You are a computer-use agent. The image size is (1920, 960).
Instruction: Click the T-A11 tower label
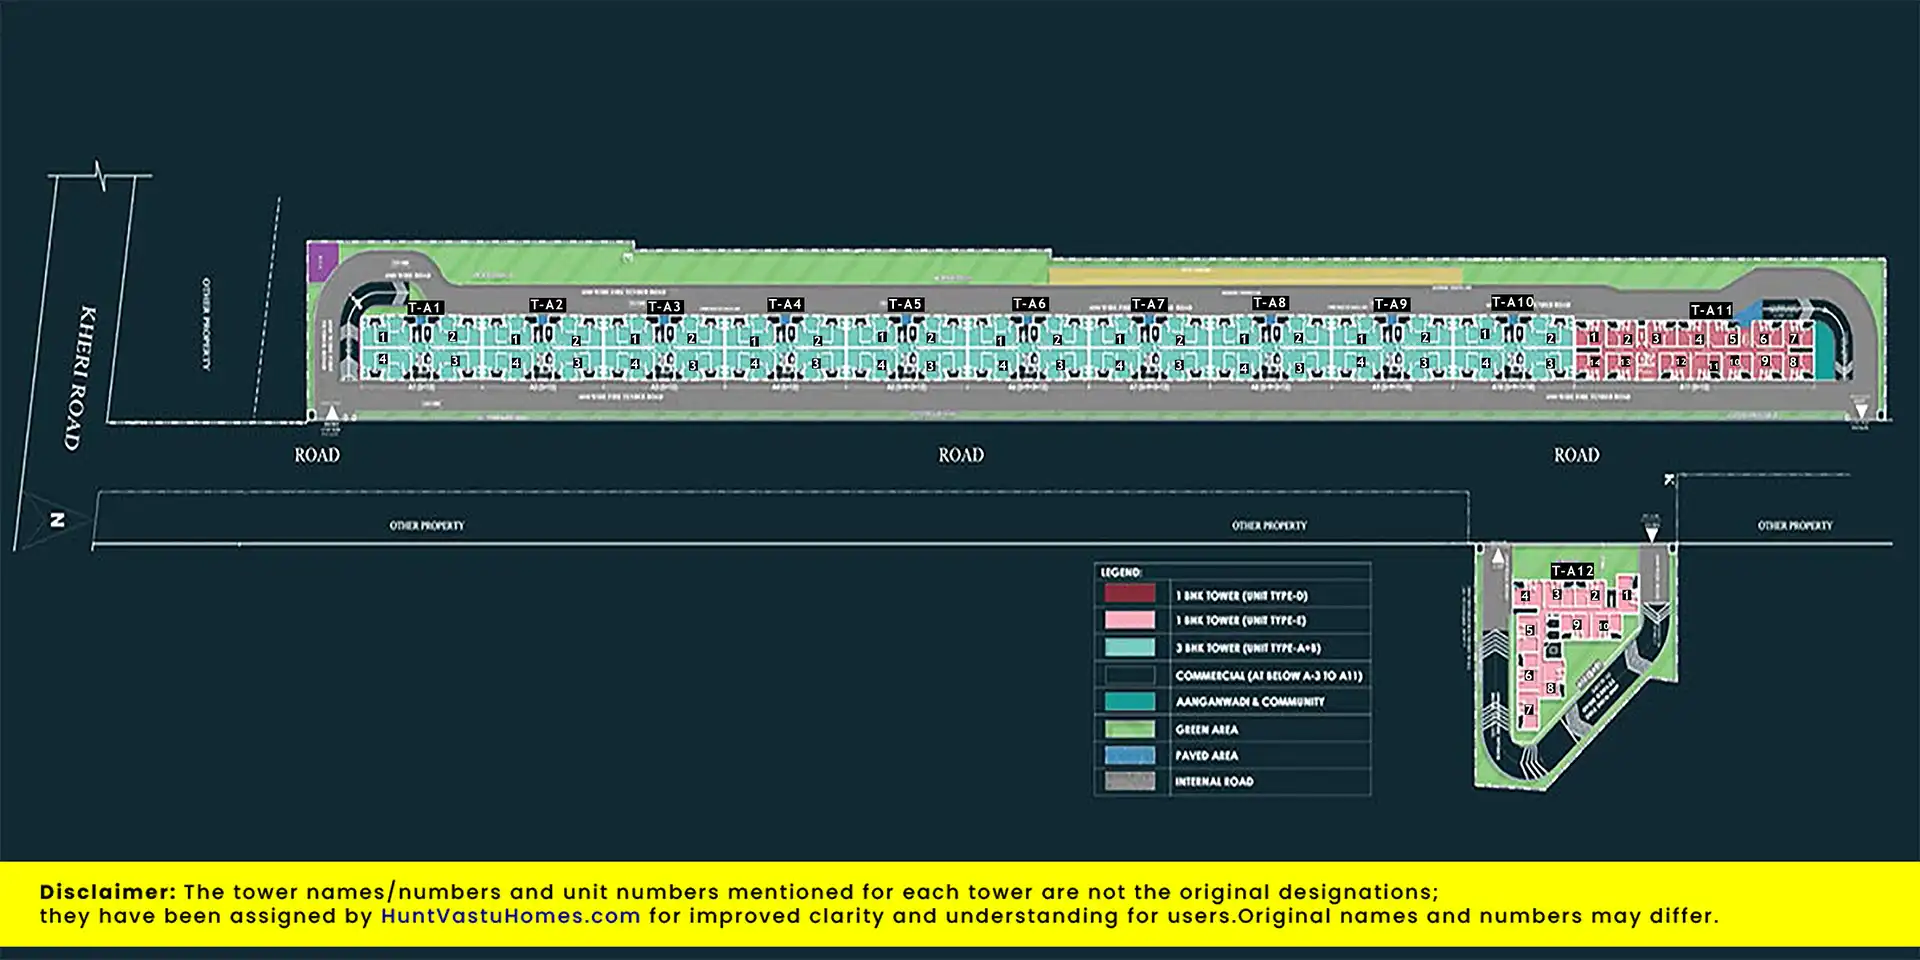[x=1710, y=311]
